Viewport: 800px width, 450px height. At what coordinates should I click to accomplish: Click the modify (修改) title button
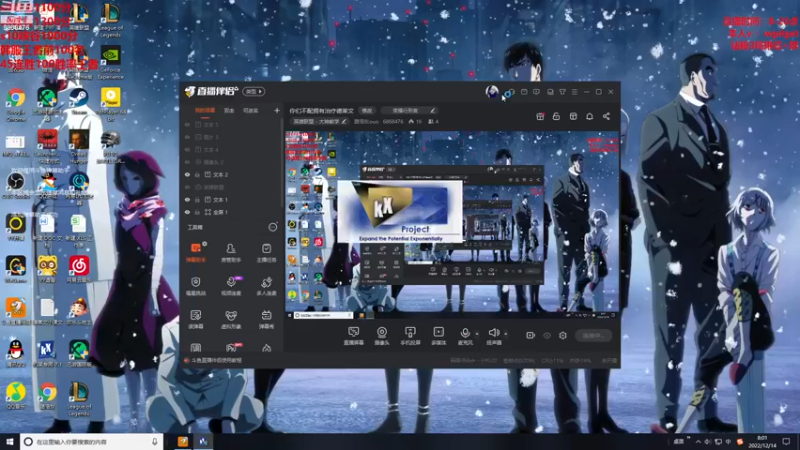click(x=367, y=110)
